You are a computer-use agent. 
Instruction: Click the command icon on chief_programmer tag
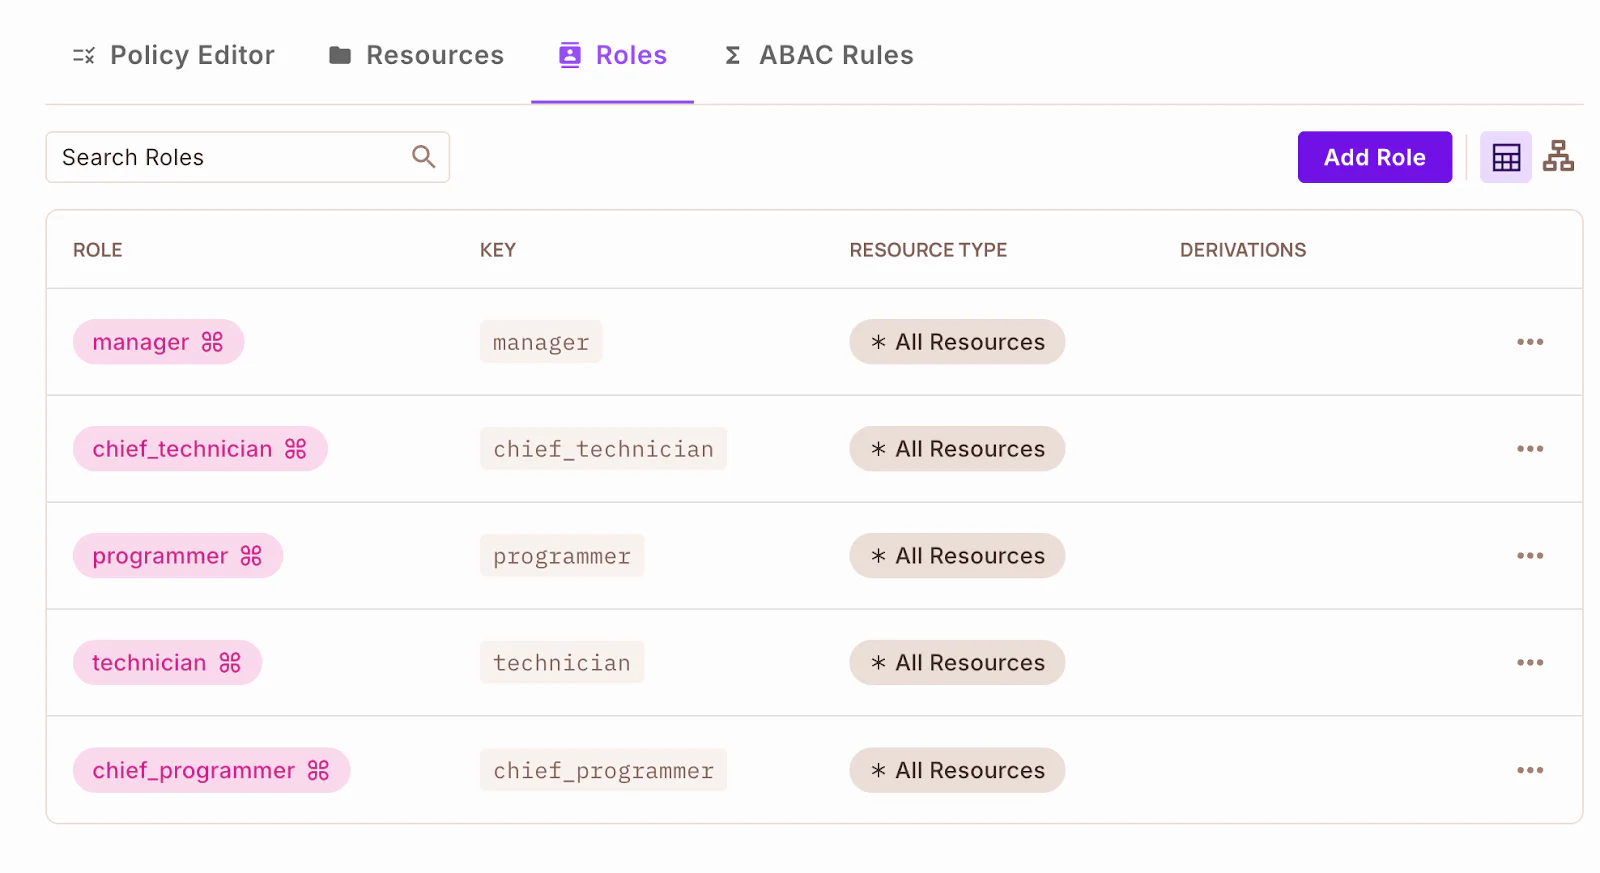tap(318, 770)
